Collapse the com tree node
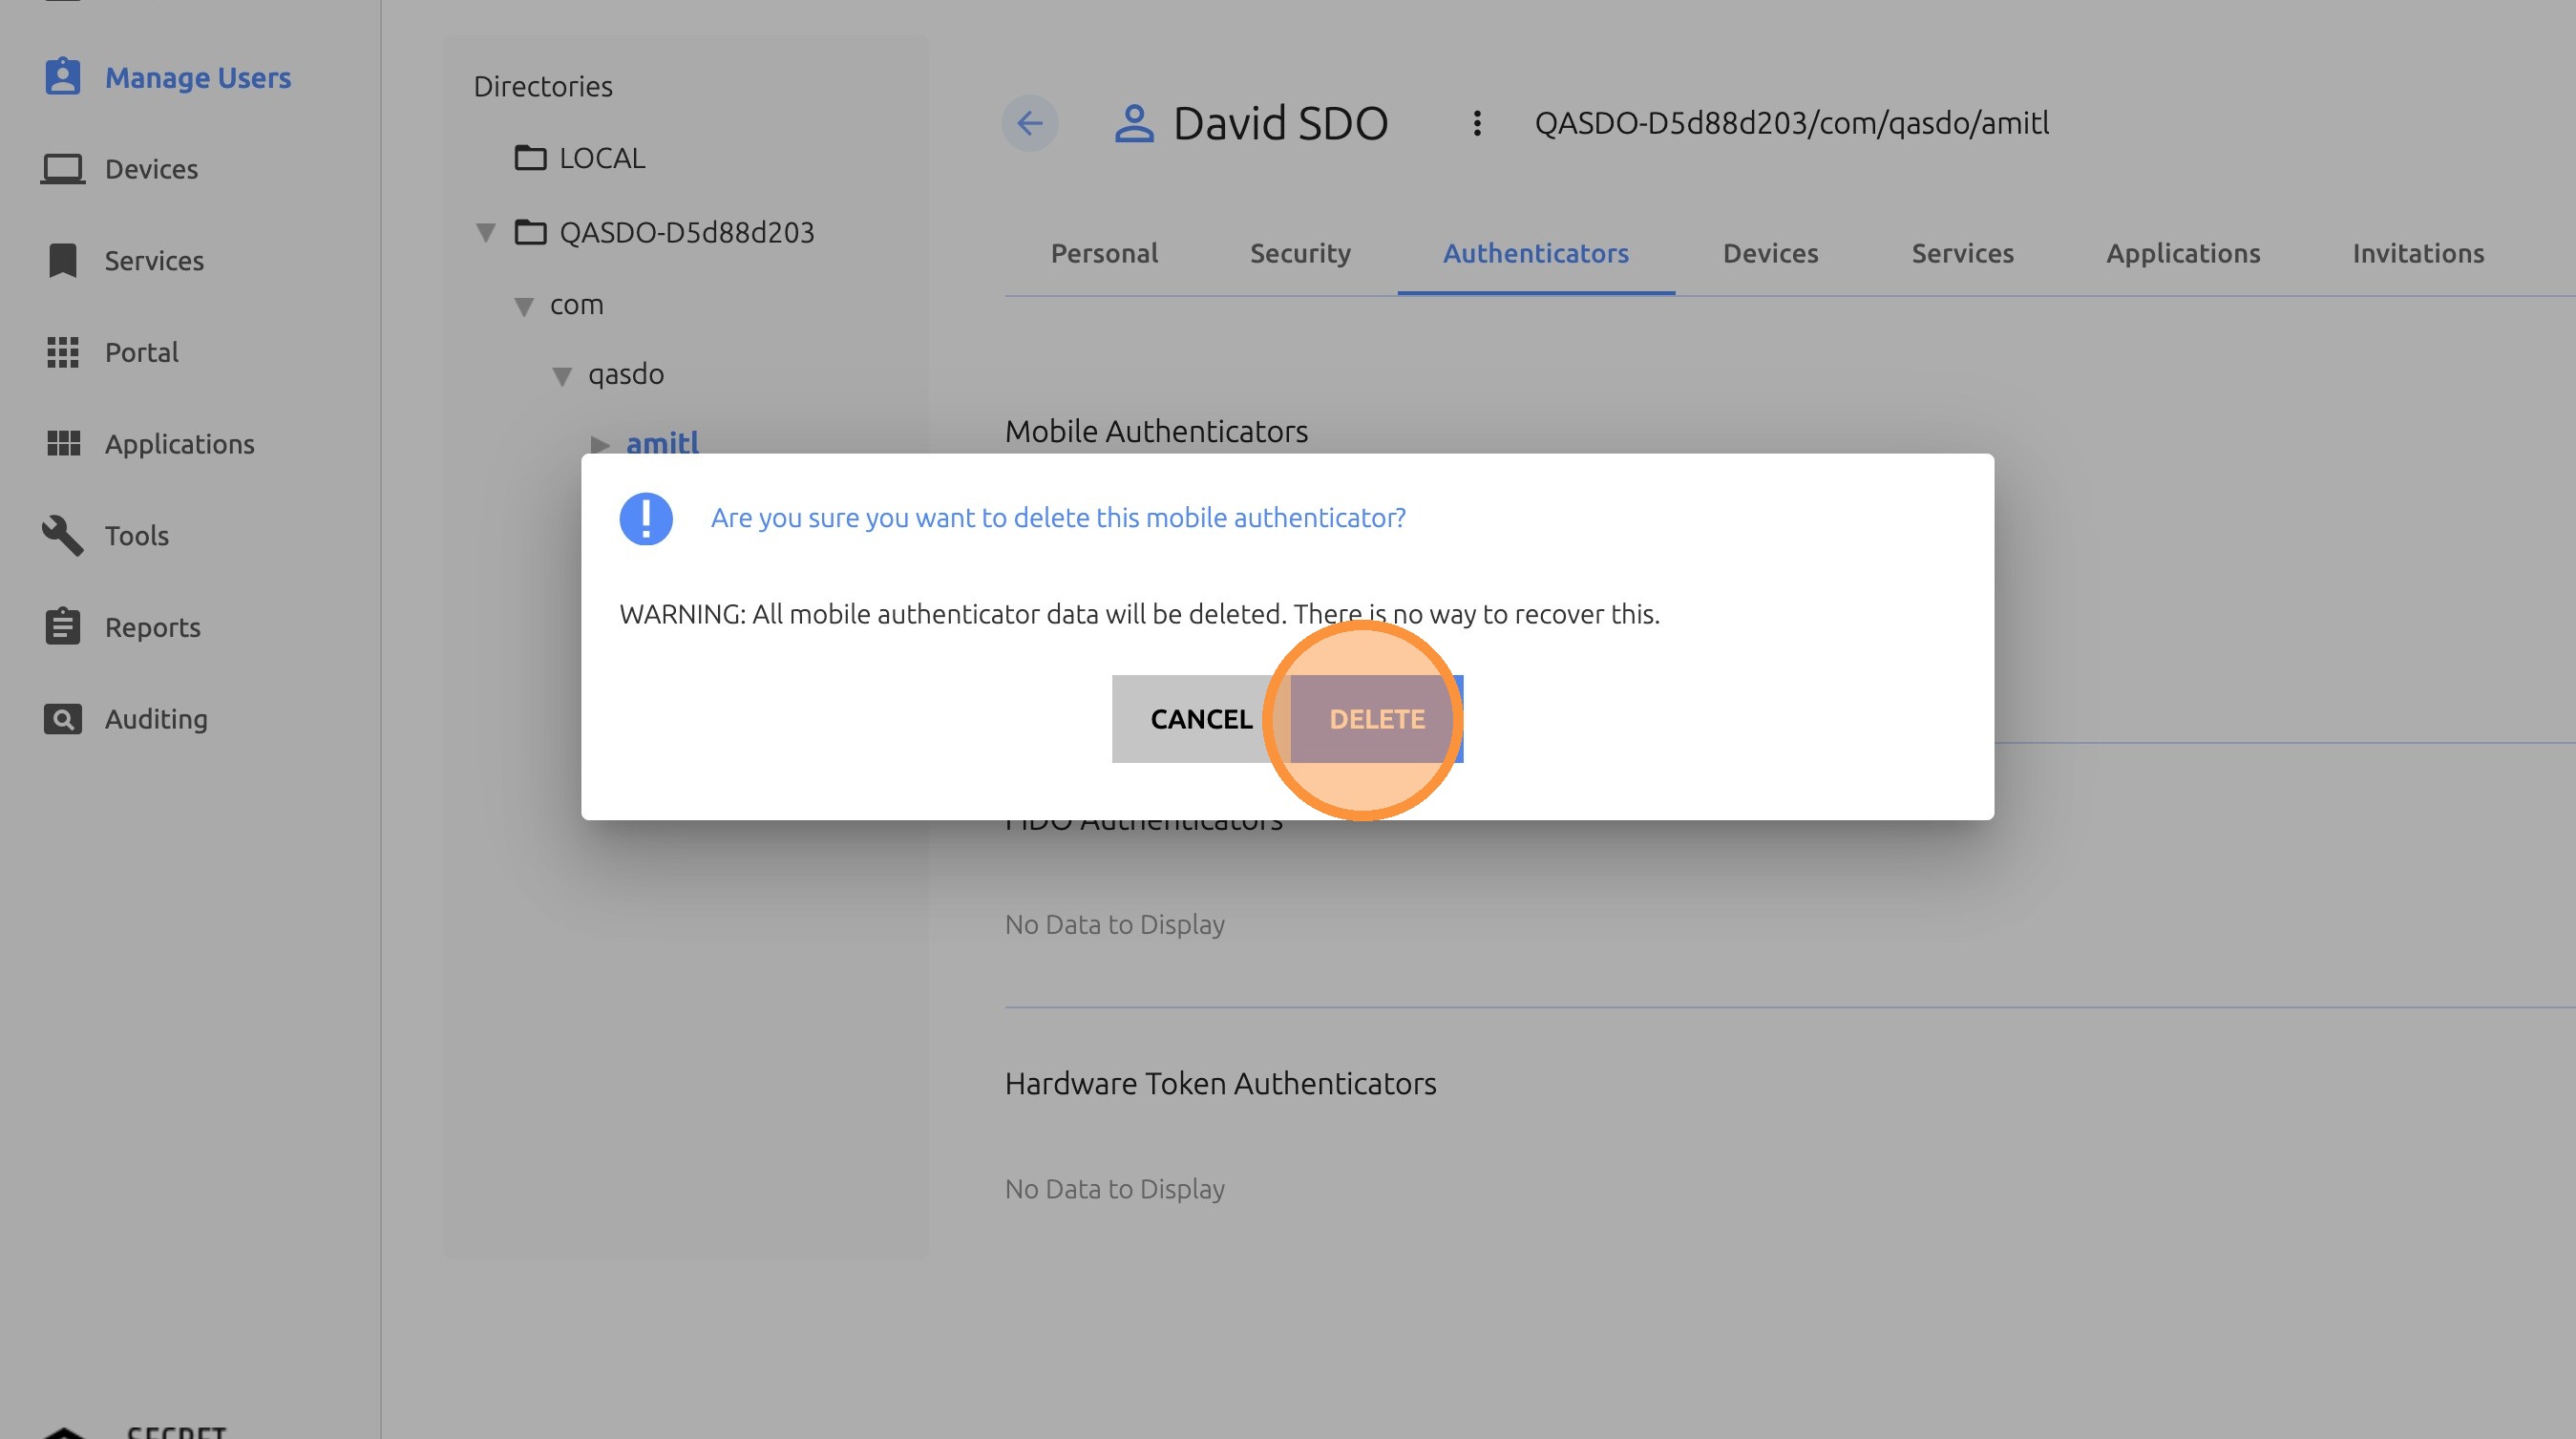 pos(523,306)
